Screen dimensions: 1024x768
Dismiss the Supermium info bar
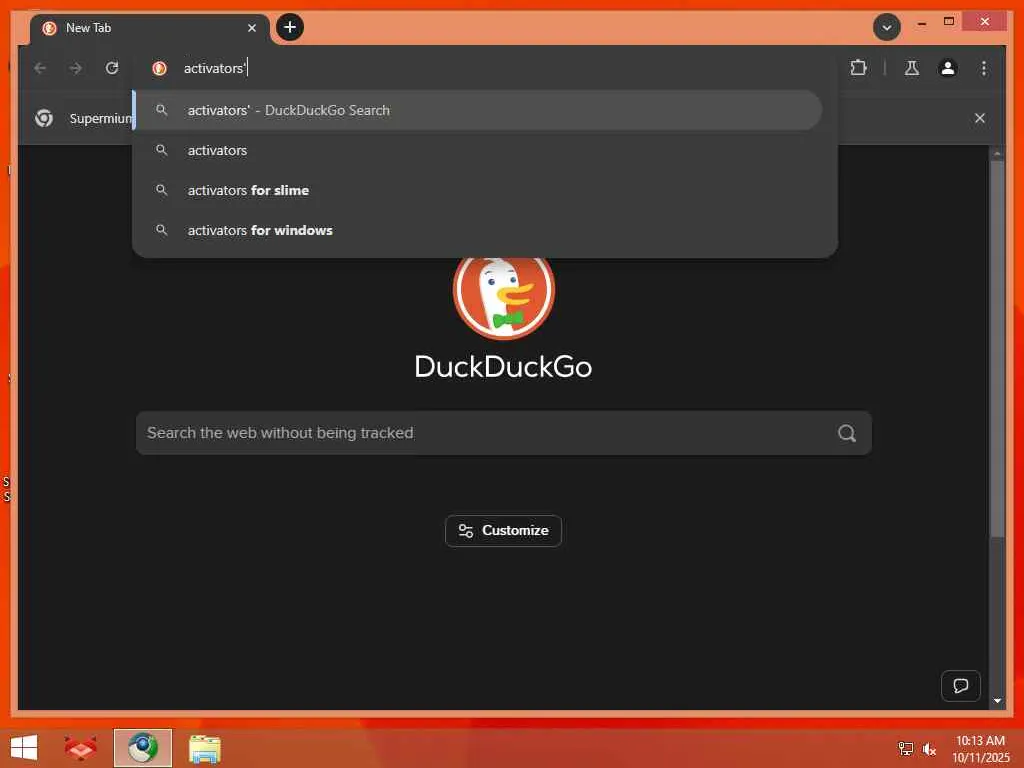(980, 118)
